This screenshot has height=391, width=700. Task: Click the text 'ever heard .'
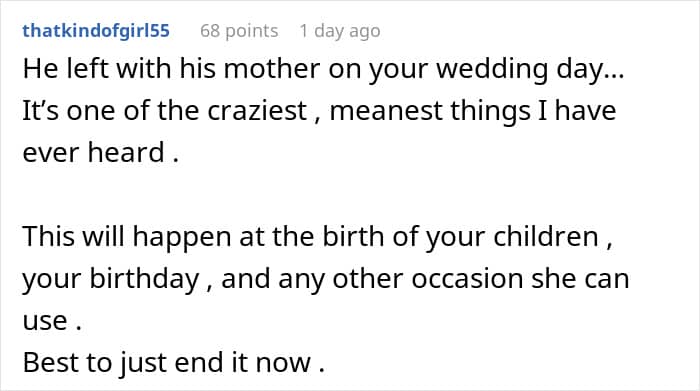(101, 152)
